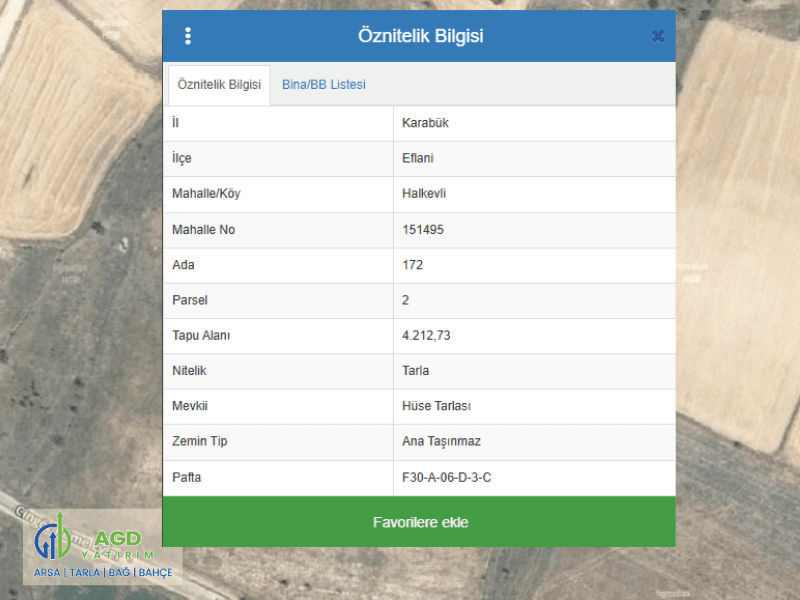
Task: Click the Ada value 172
Action: point(412,265)
